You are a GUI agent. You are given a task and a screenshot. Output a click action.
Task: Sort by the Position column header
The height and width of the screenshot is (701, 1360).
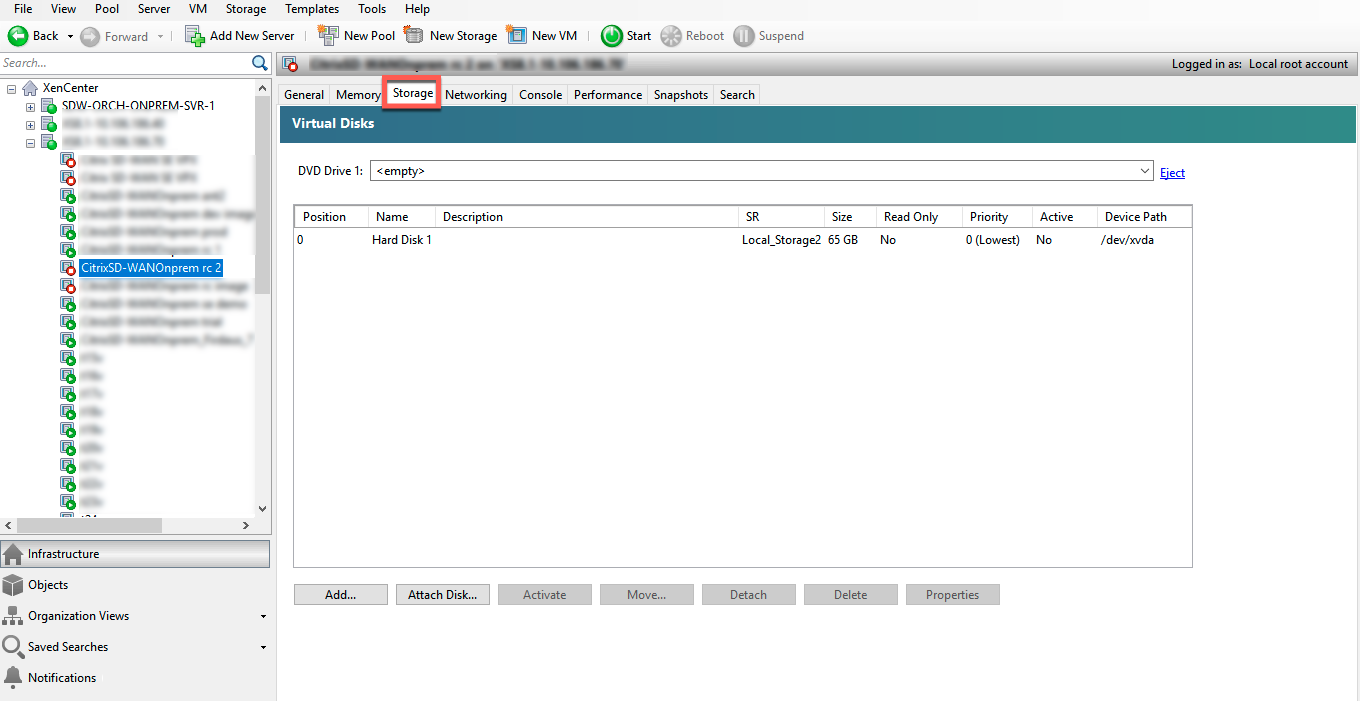[x=331, y=217]
